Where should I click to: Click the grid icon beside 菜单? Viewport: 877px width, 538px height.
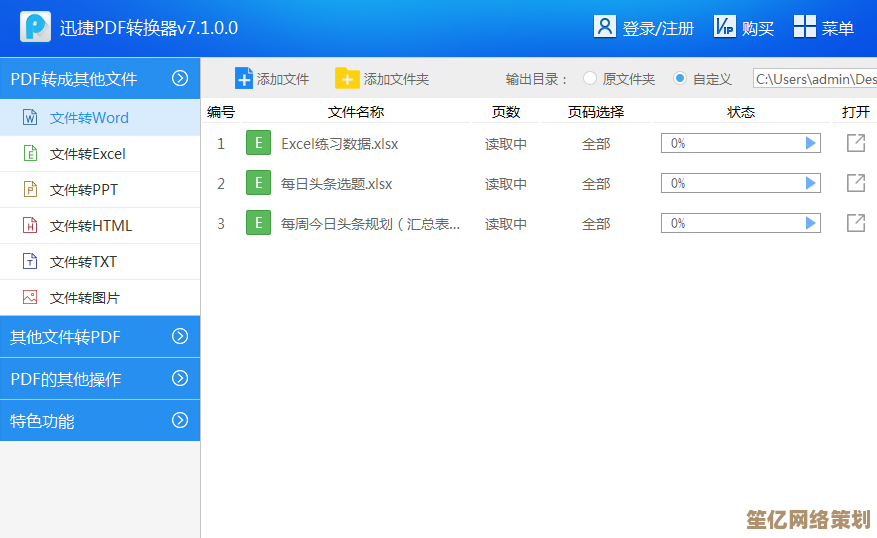805,26
